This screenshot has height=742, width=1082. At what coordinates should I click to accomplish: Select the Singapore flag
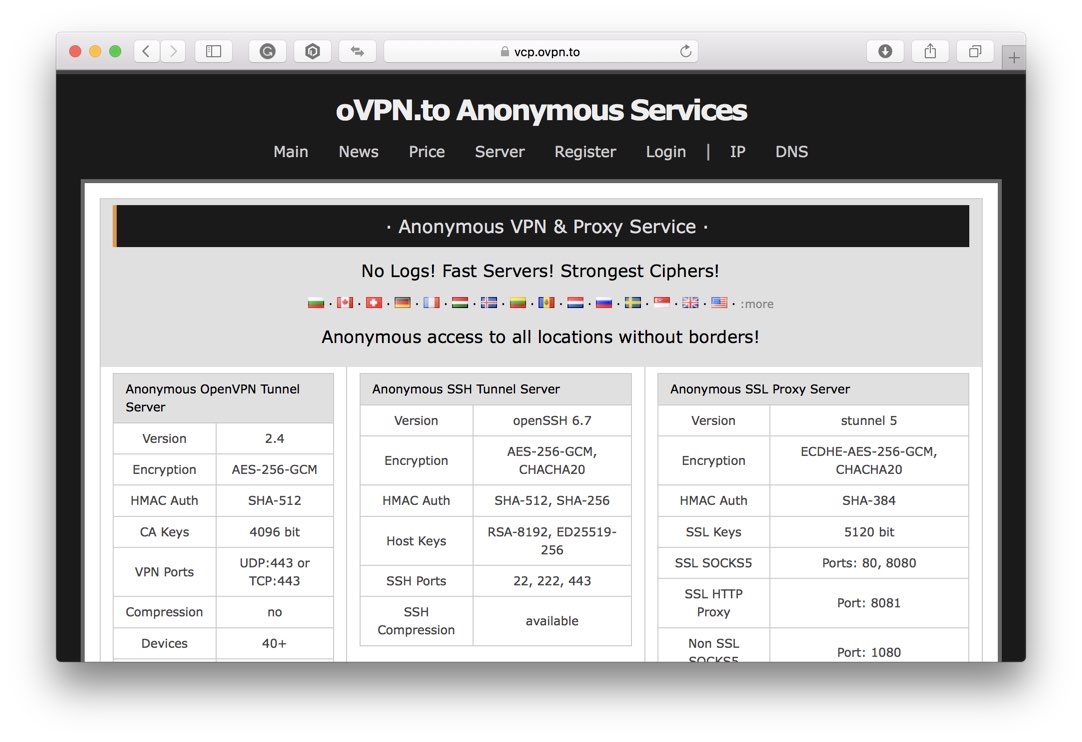662,302
